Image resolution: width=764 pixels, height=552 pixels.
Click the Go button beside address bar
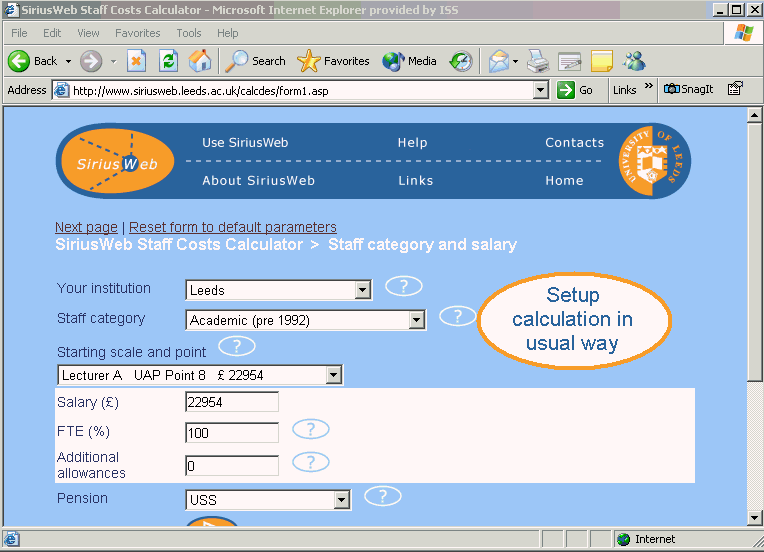tap(576, 90)
